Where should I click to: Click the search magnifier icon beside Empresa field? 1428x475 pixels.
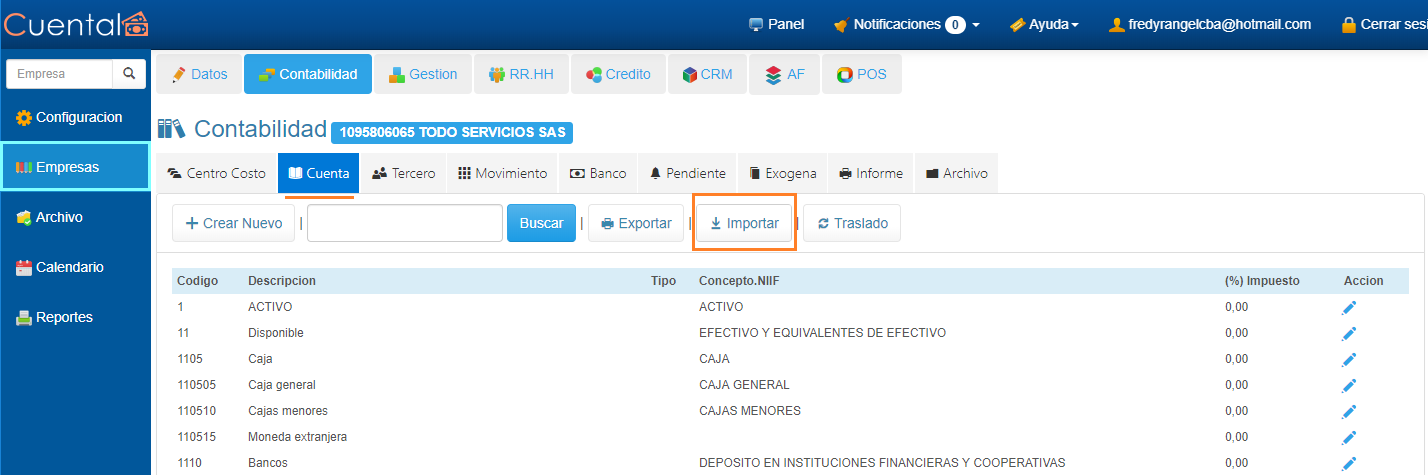(128, 74)
